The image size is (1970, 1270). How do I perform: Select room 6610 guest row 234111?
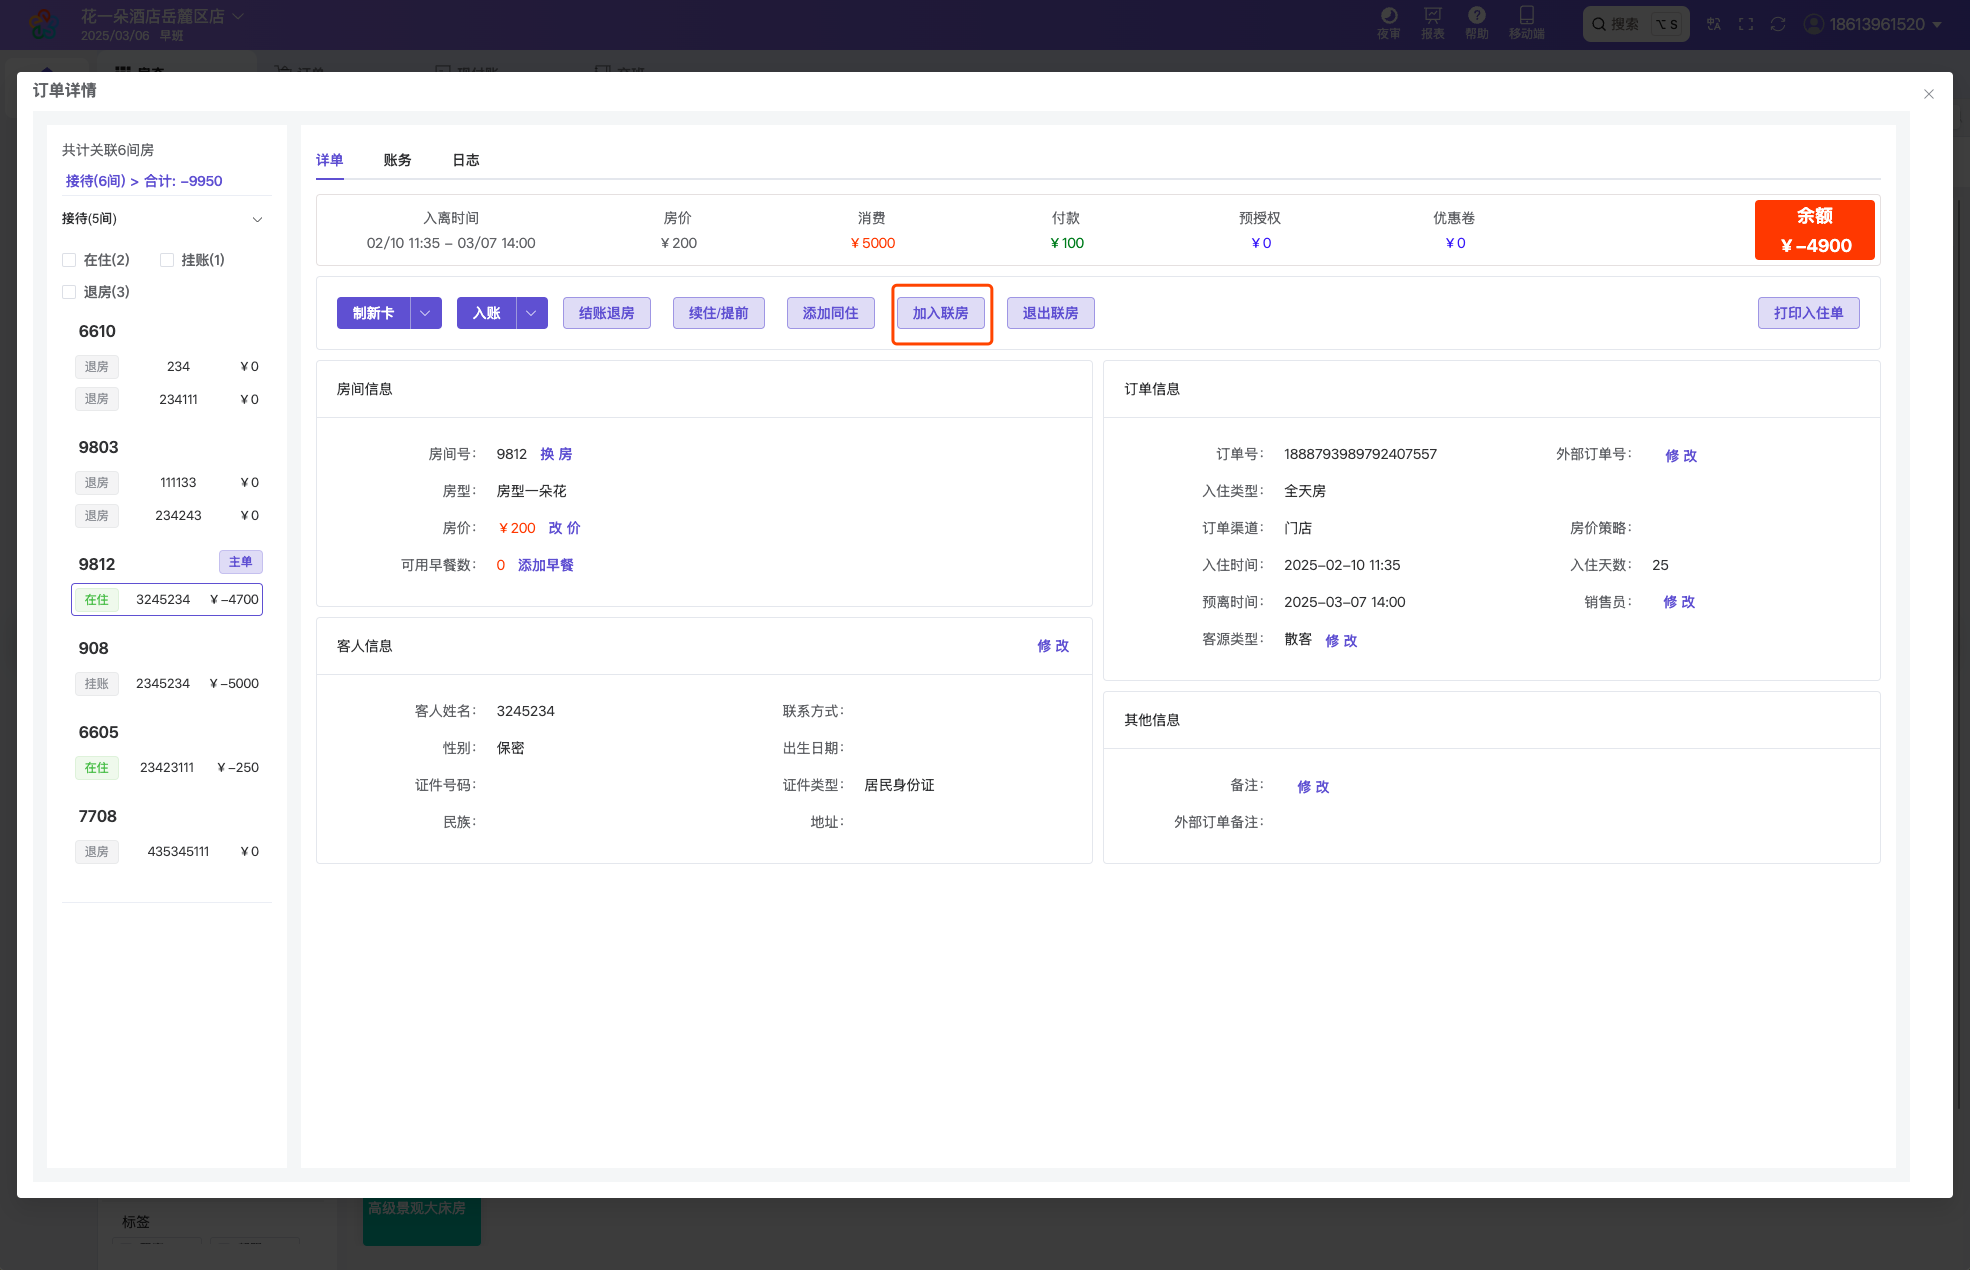[167, 399]
